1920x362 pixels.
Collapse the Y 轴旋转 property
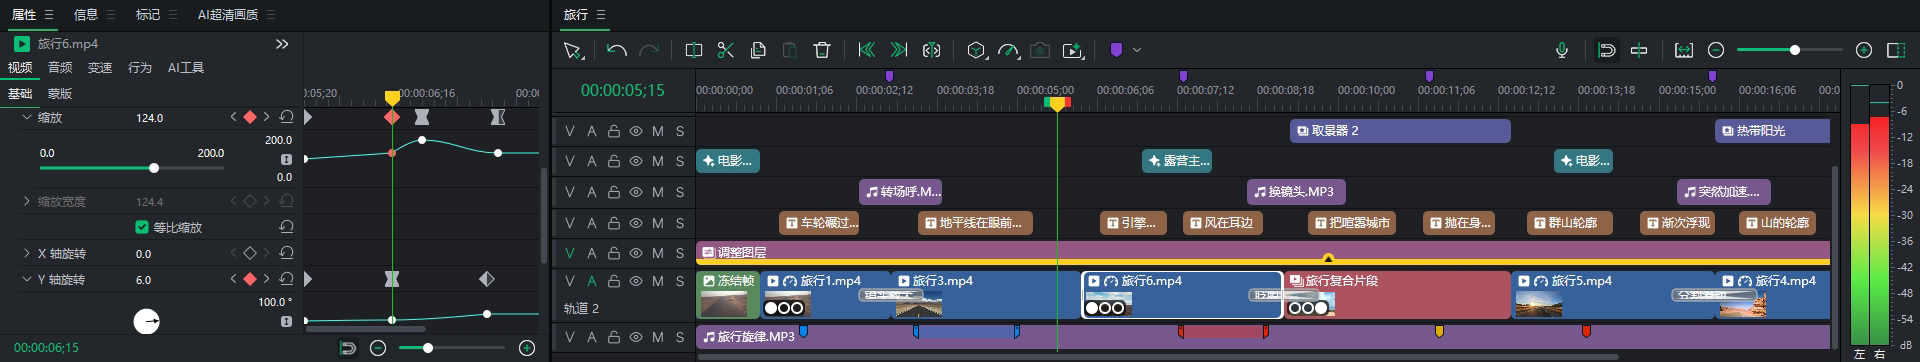pyautogui.click(x=26, y=280)
